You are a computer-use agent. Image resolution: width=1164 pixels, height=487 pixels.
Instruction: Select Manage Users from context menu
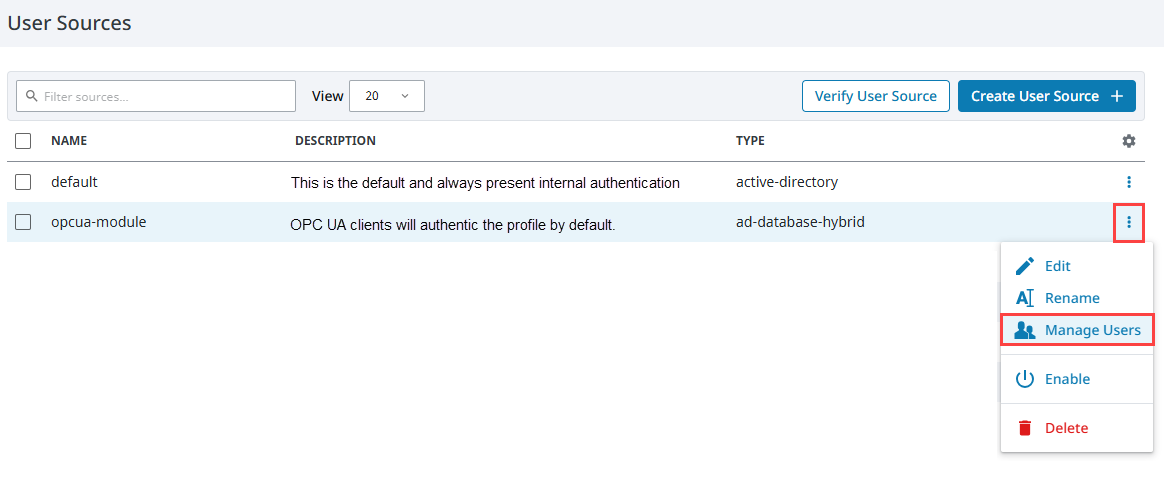point(1077,330)
